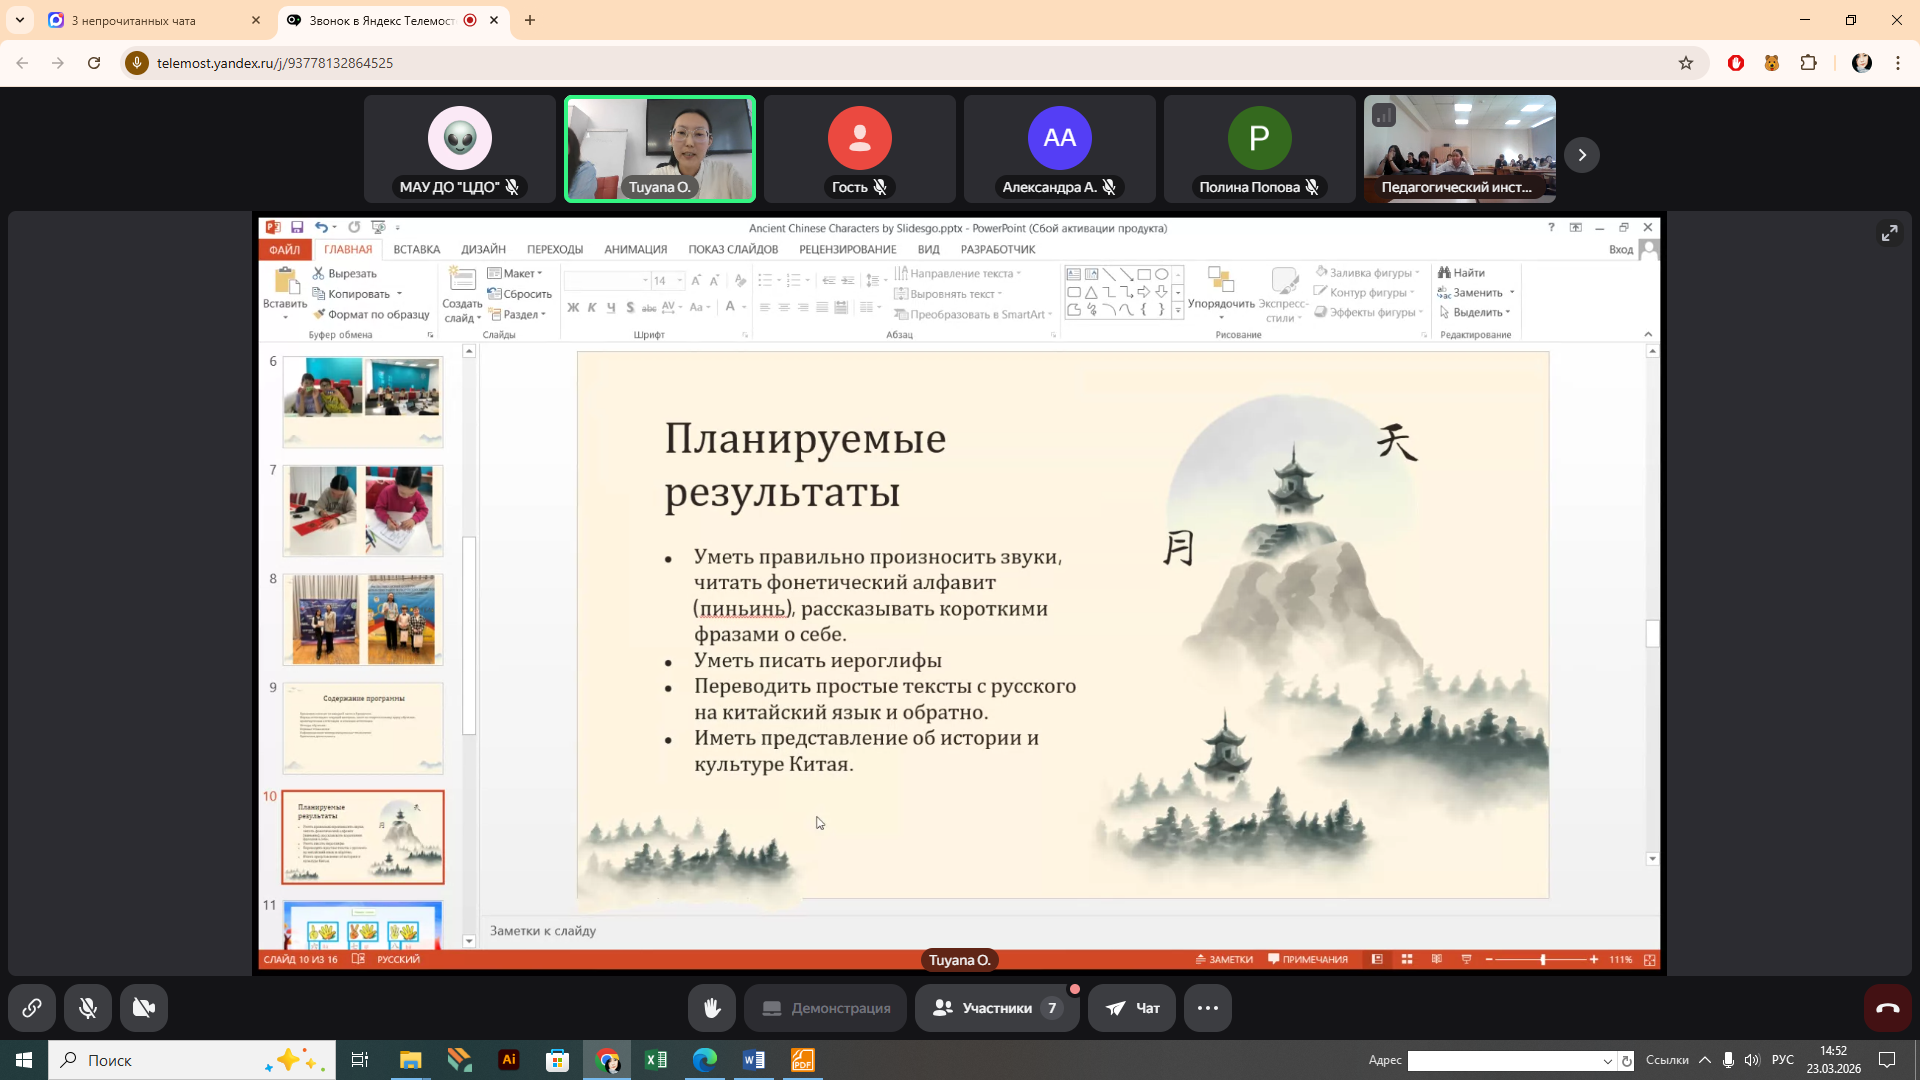
Task: Open Chrome three-dot menu
Action: 1898,63
